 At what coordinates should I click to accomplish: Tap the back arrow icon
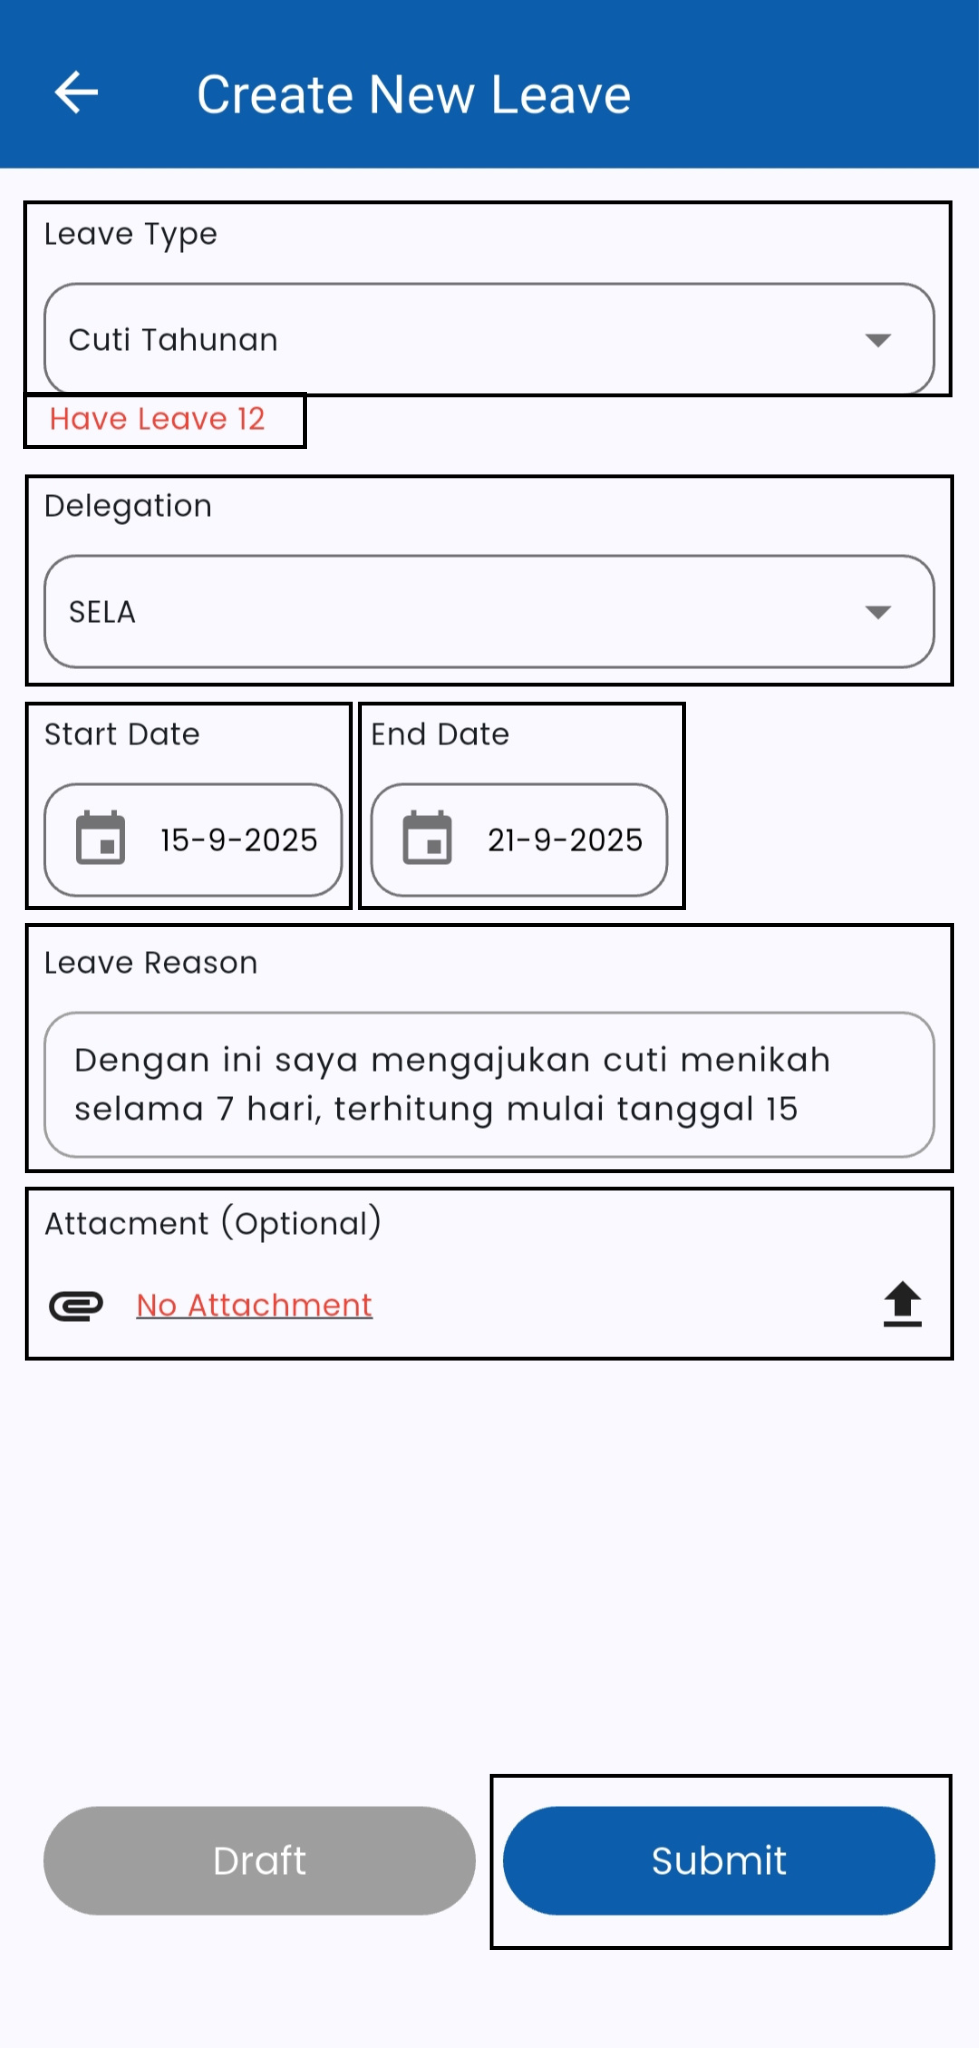pyautogui.click(x=76, y=93)
